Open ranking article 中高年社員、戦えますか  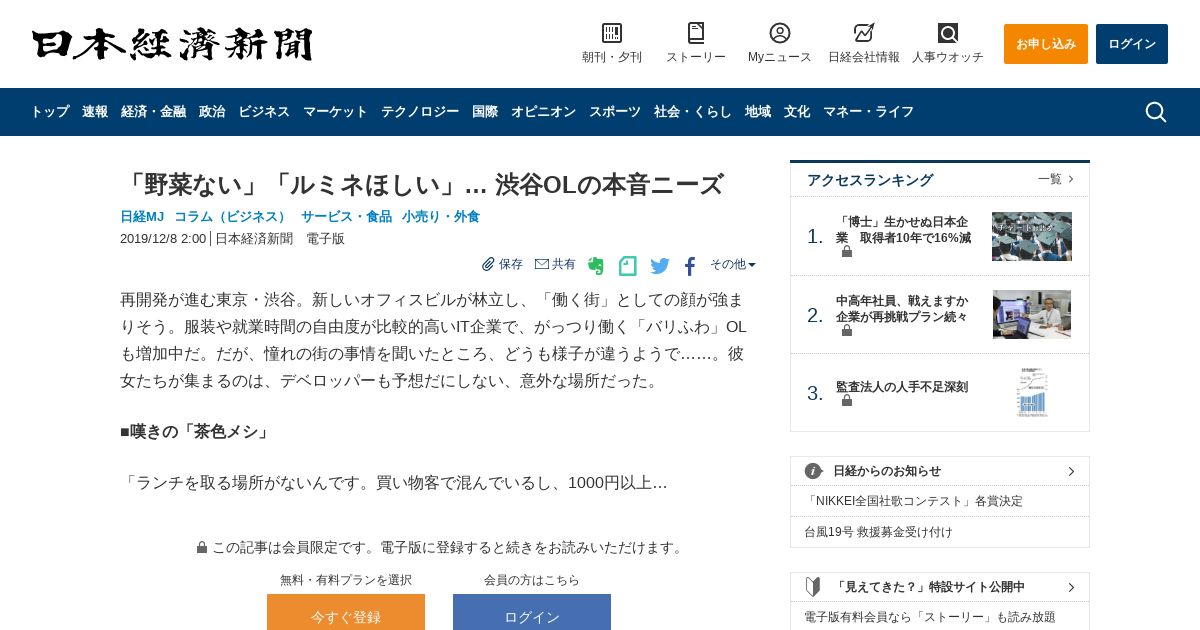[x=902, y=308]
